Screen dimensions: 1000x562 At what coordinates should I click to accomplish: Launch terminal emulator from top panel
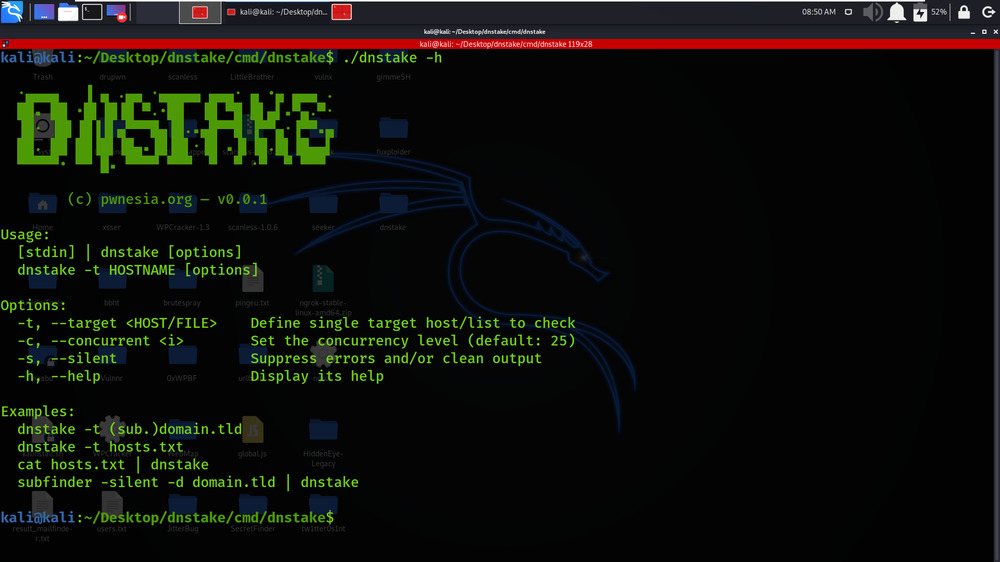[92, 12]
